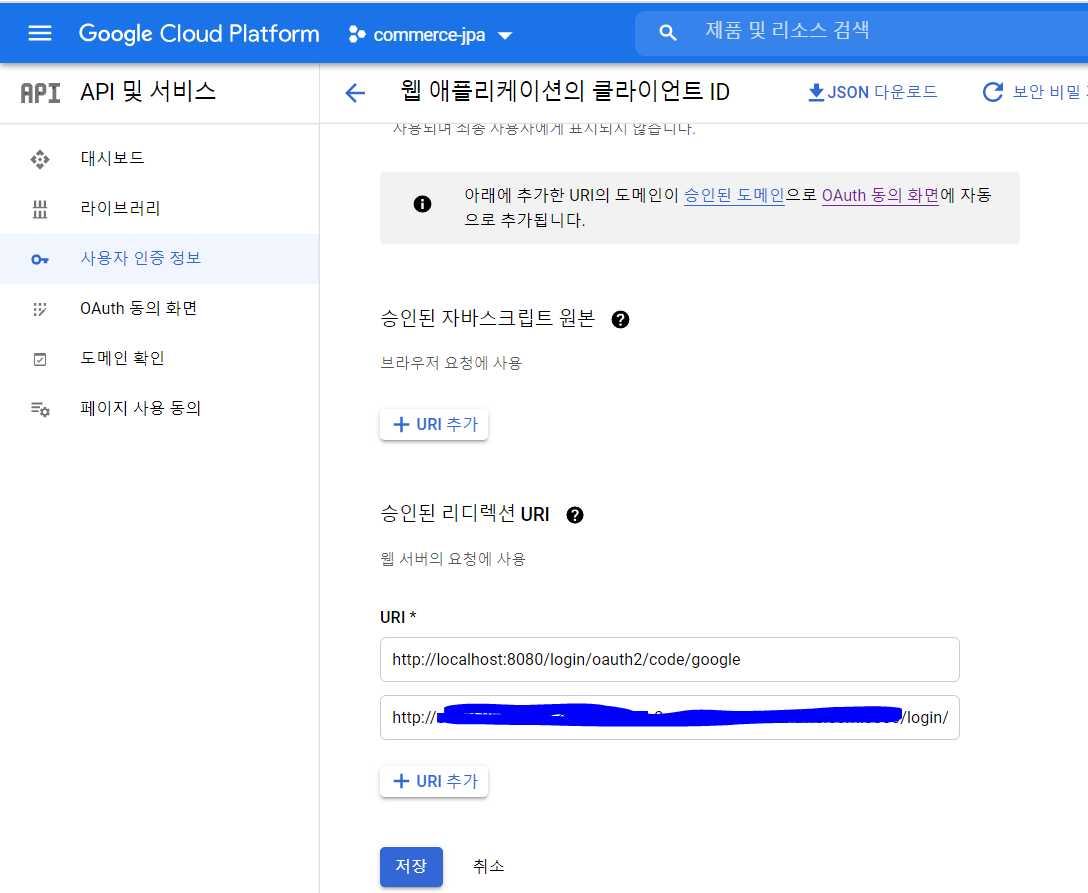Open the 대시보드 menu item

click(160, 158)
